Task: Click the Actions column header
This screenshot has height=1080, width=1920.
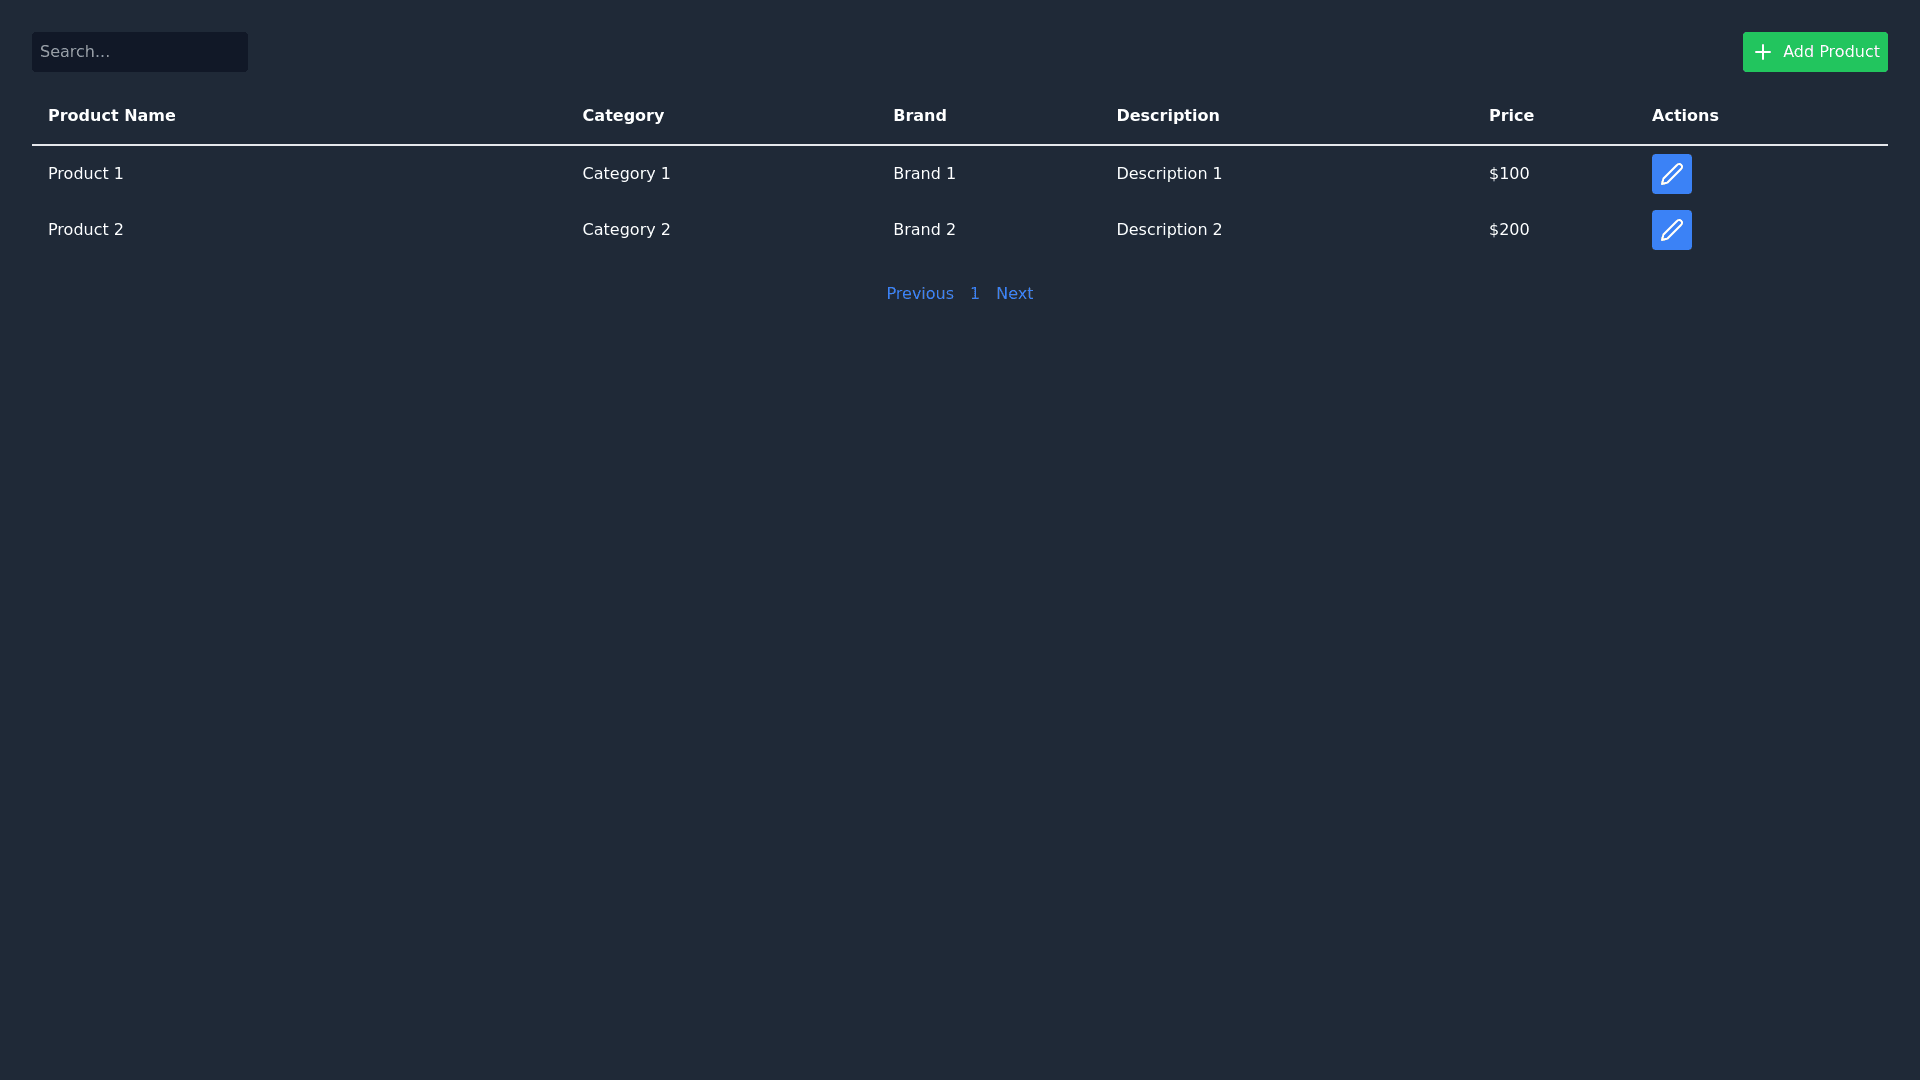Action: click(x=1684, y=116)
